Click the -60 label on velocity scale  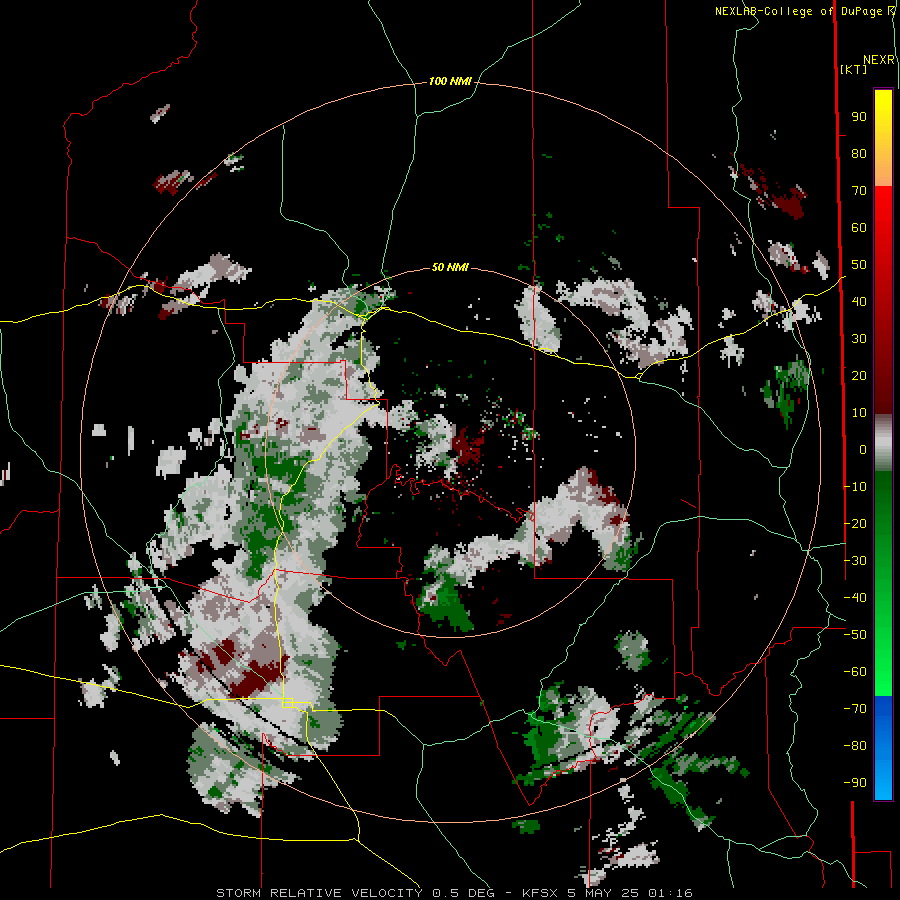point(855,672)
